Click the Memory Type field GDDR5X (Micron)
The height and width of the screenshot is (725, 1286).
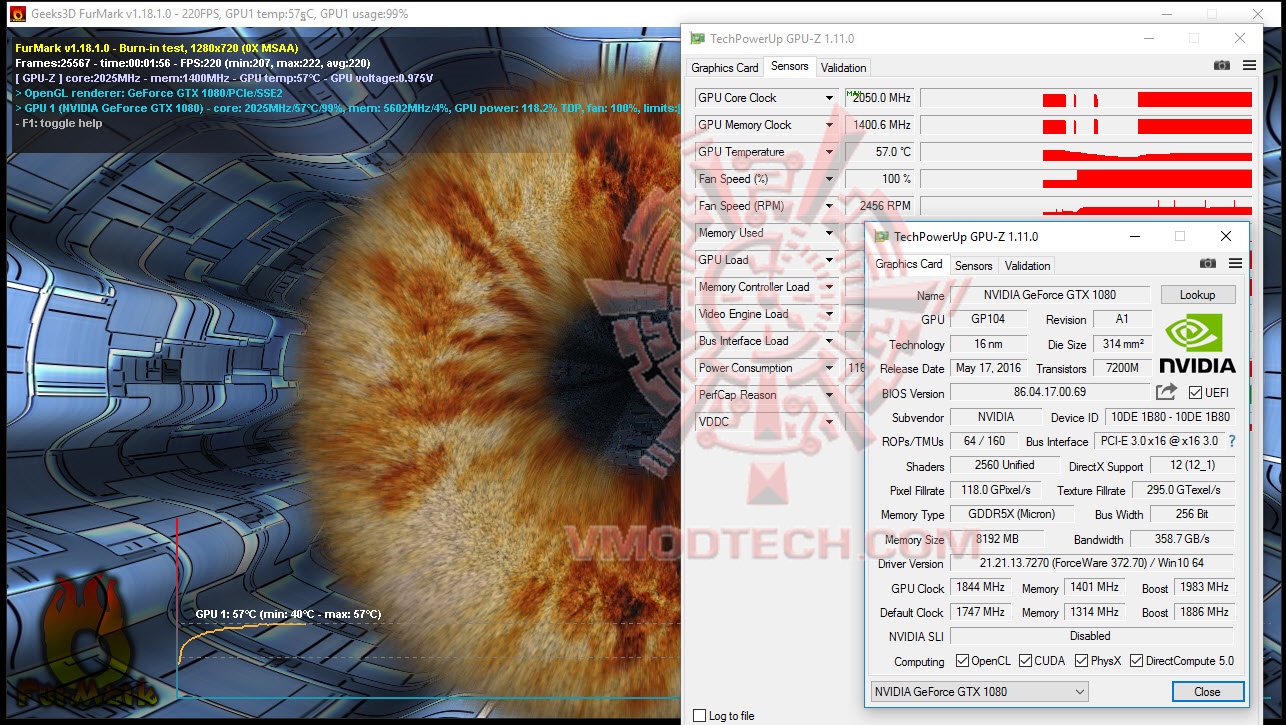(1013, 514)
